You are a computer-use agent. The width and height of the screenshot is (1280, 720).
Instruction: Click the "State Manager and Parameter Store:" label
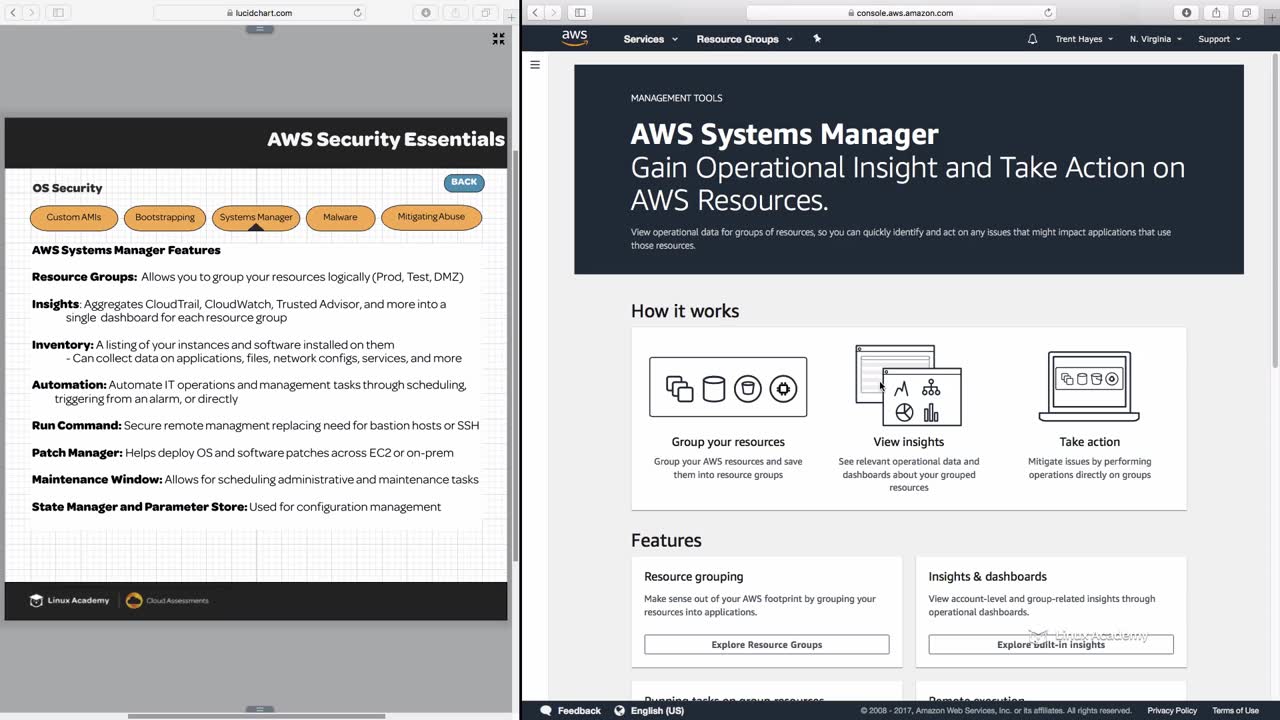tap(139, 507)
